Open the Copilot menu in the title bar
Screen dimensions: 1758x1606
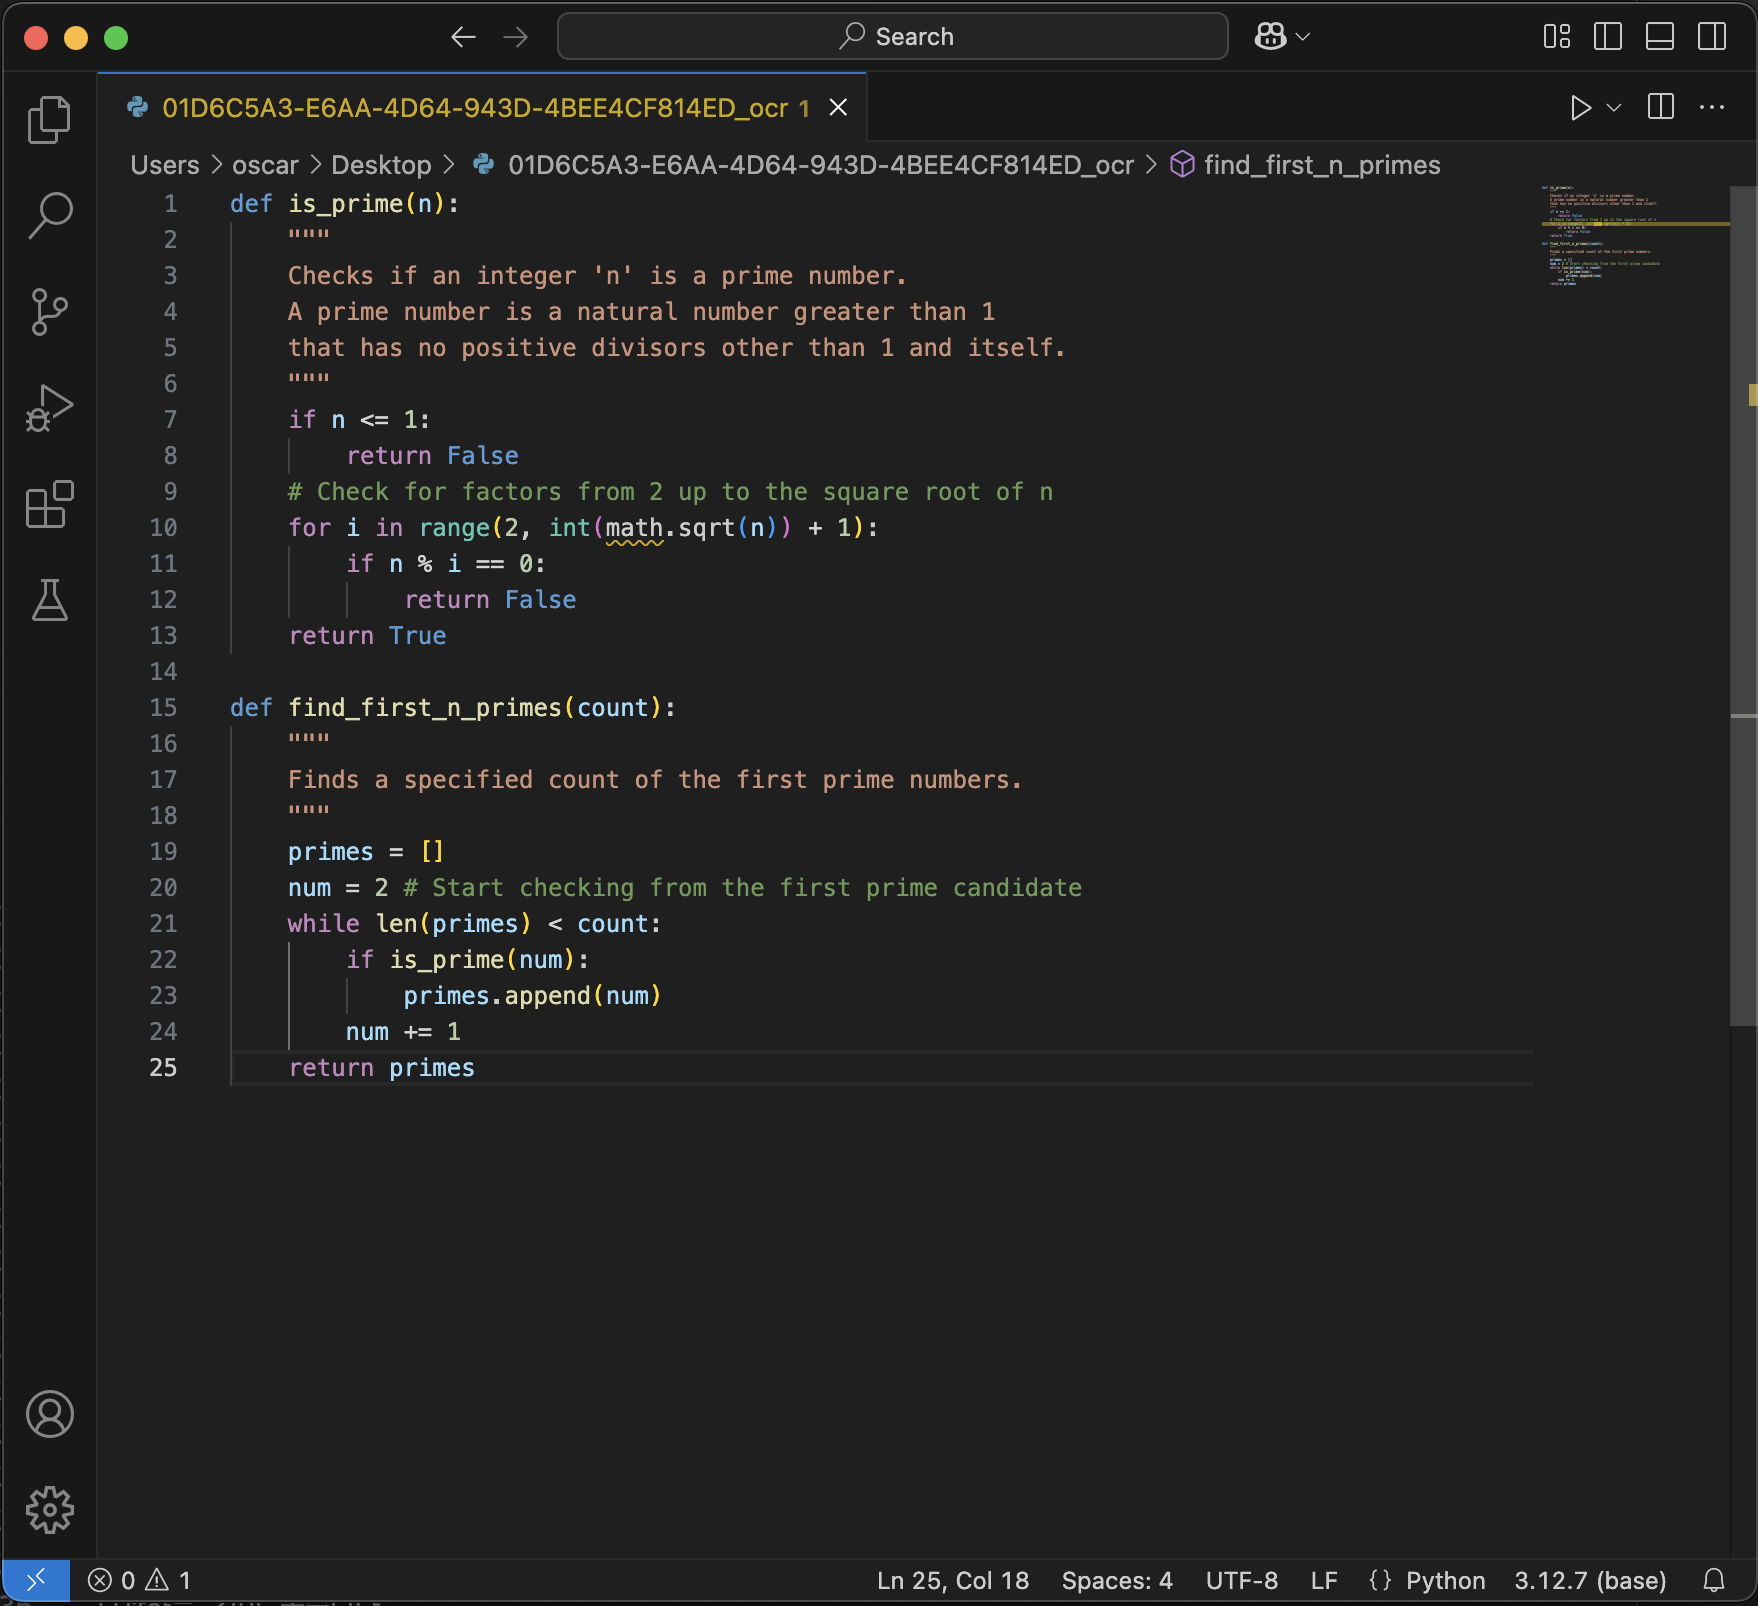(1281, 36)
